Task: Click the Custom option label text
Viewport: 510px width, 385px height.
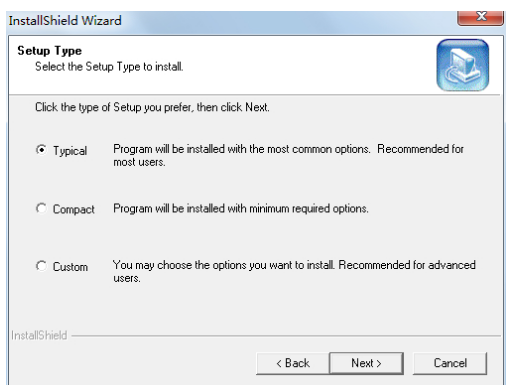Action: 70,267
